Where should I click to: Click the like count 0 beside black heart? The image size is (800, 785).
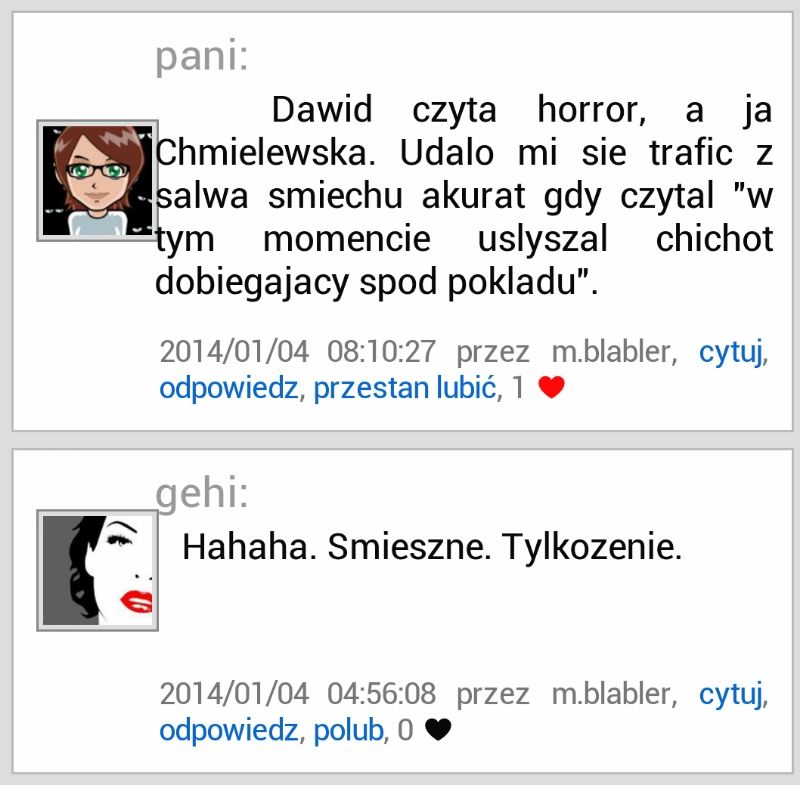[405, 730]
